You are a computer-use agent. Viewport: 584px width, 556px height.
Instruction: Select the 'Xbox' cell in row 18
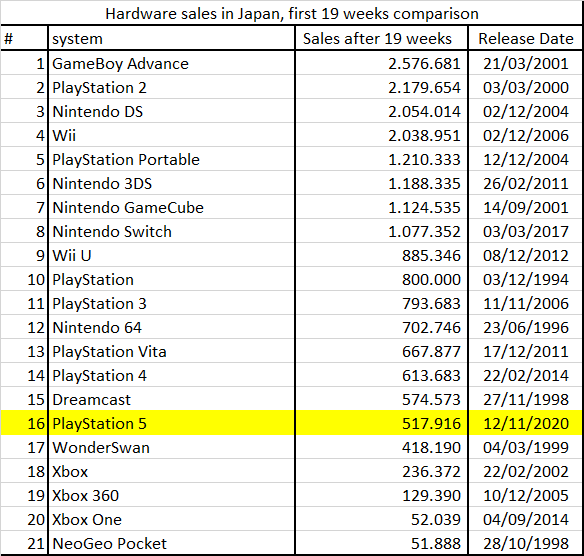(70, 472)
